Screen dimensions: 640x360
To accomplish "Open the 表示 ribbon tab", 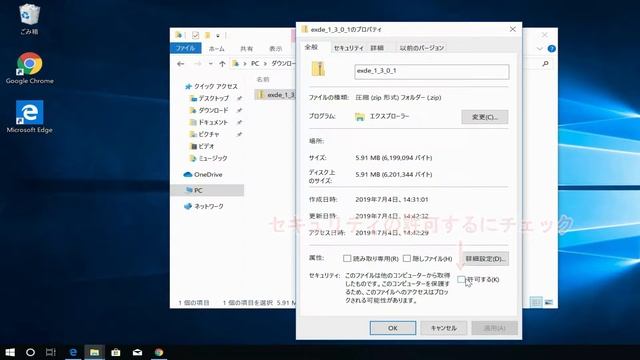I will click(x=276, y=49).
